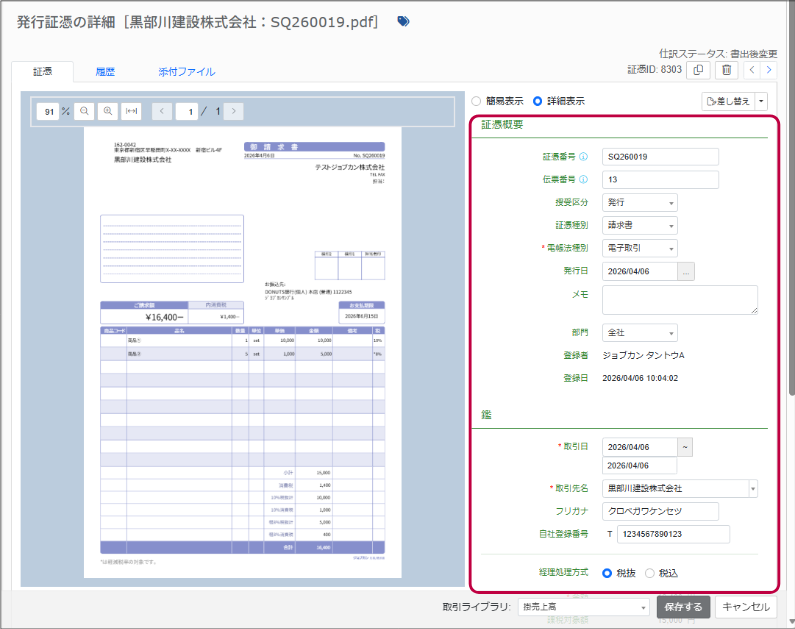Image resolution: width=795 pixels, height=629 pixels.
Task: Go to next PDF page
Action: pos(233,112)
